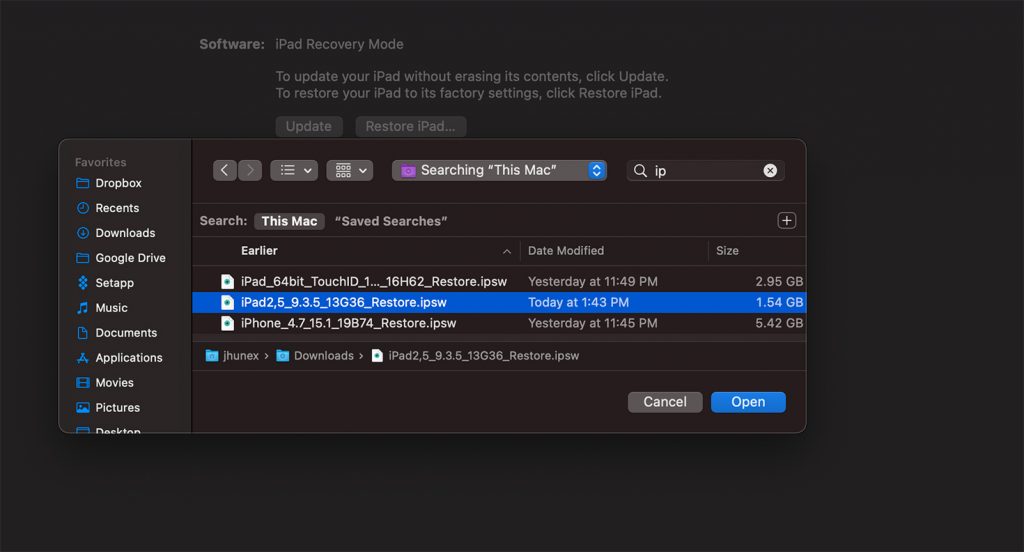
Task: Sort by the Date Modified column header
Action: pyautogui.click(x=566, y=251)
